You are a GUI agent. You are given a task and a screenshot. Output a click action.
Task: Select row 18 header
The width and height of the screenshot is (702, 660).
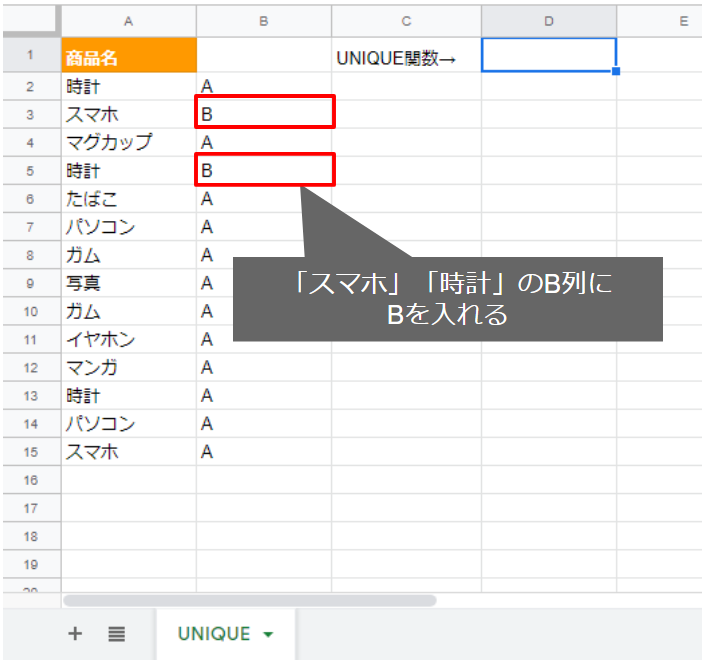[31, 536]
